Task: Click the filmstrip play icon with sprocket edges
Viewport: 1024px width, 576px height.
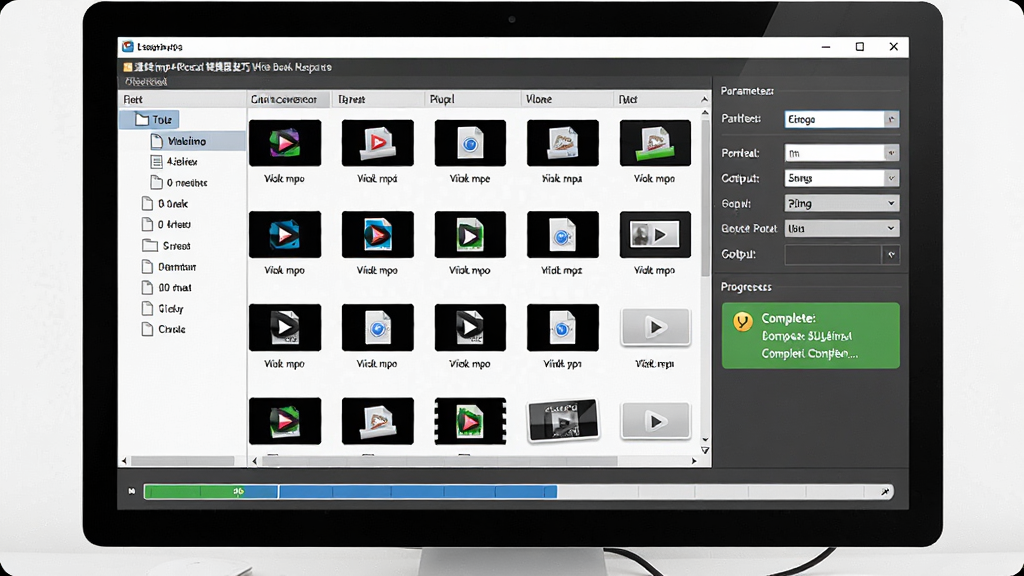Action: click(x=470, y=421)
